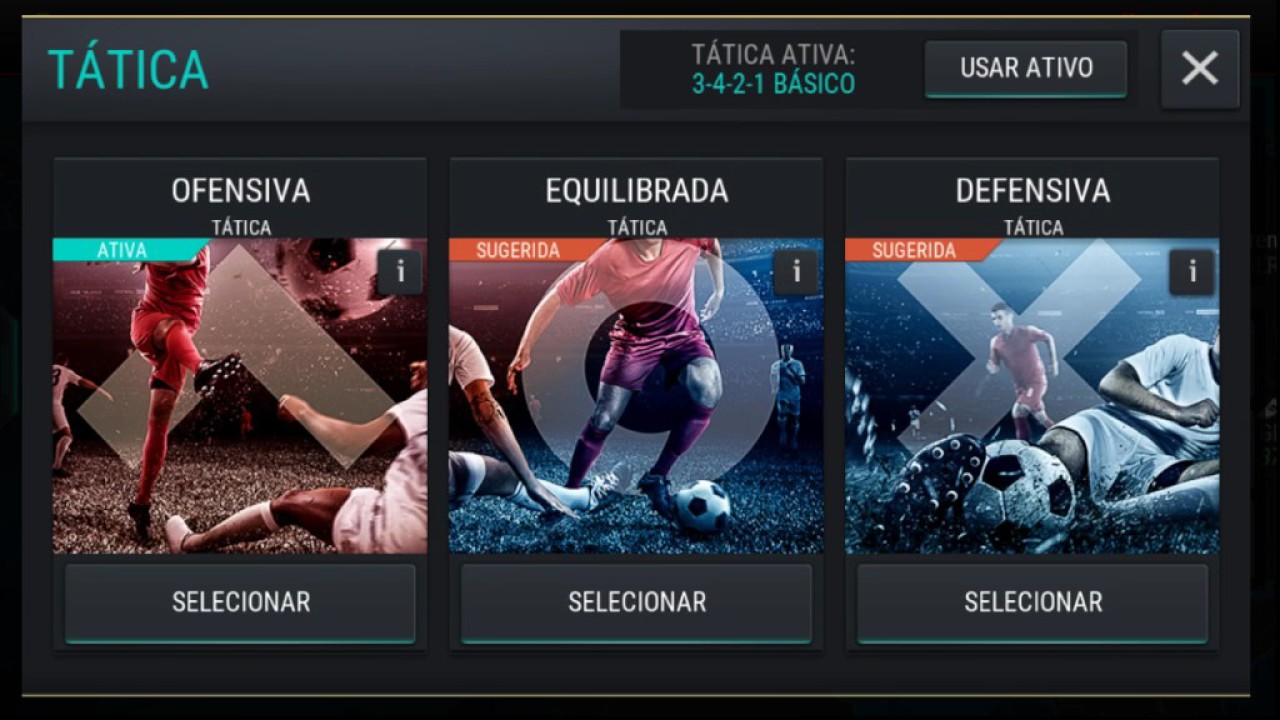1280x720 pixels.
Task: Select the EQUILIBRADA card title
Action: [x=637, y=191]
